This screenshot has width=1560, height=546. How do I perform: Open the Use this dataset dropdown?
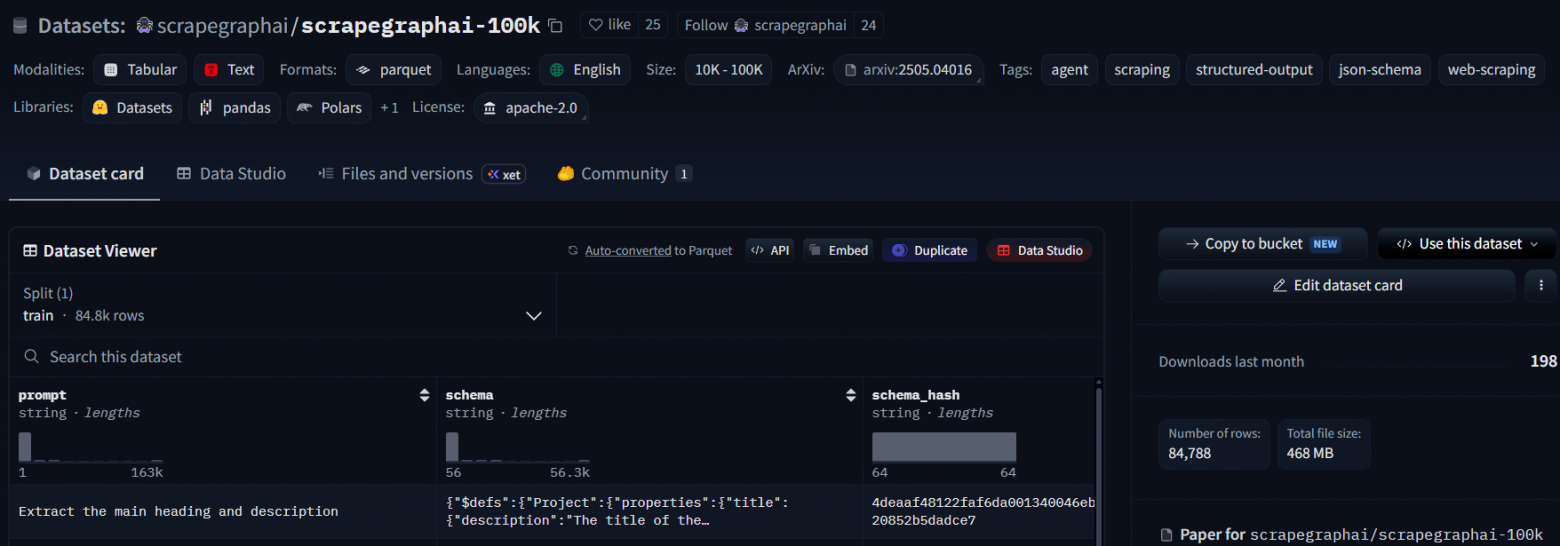point(1467,244)
